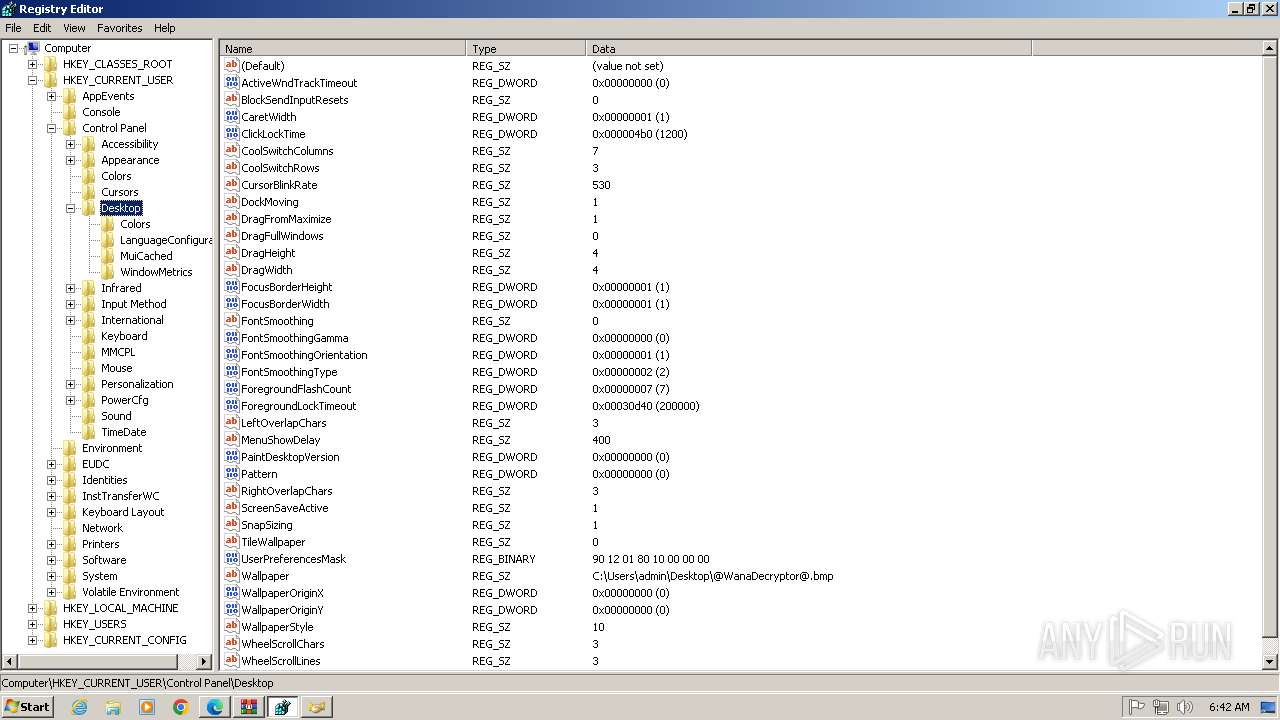Image resolution: width=1280 pixels, height=720 pixels.
Task: Expand the HKEY_LOCAL_MACHINE node
Action: [x=32, y=608]
